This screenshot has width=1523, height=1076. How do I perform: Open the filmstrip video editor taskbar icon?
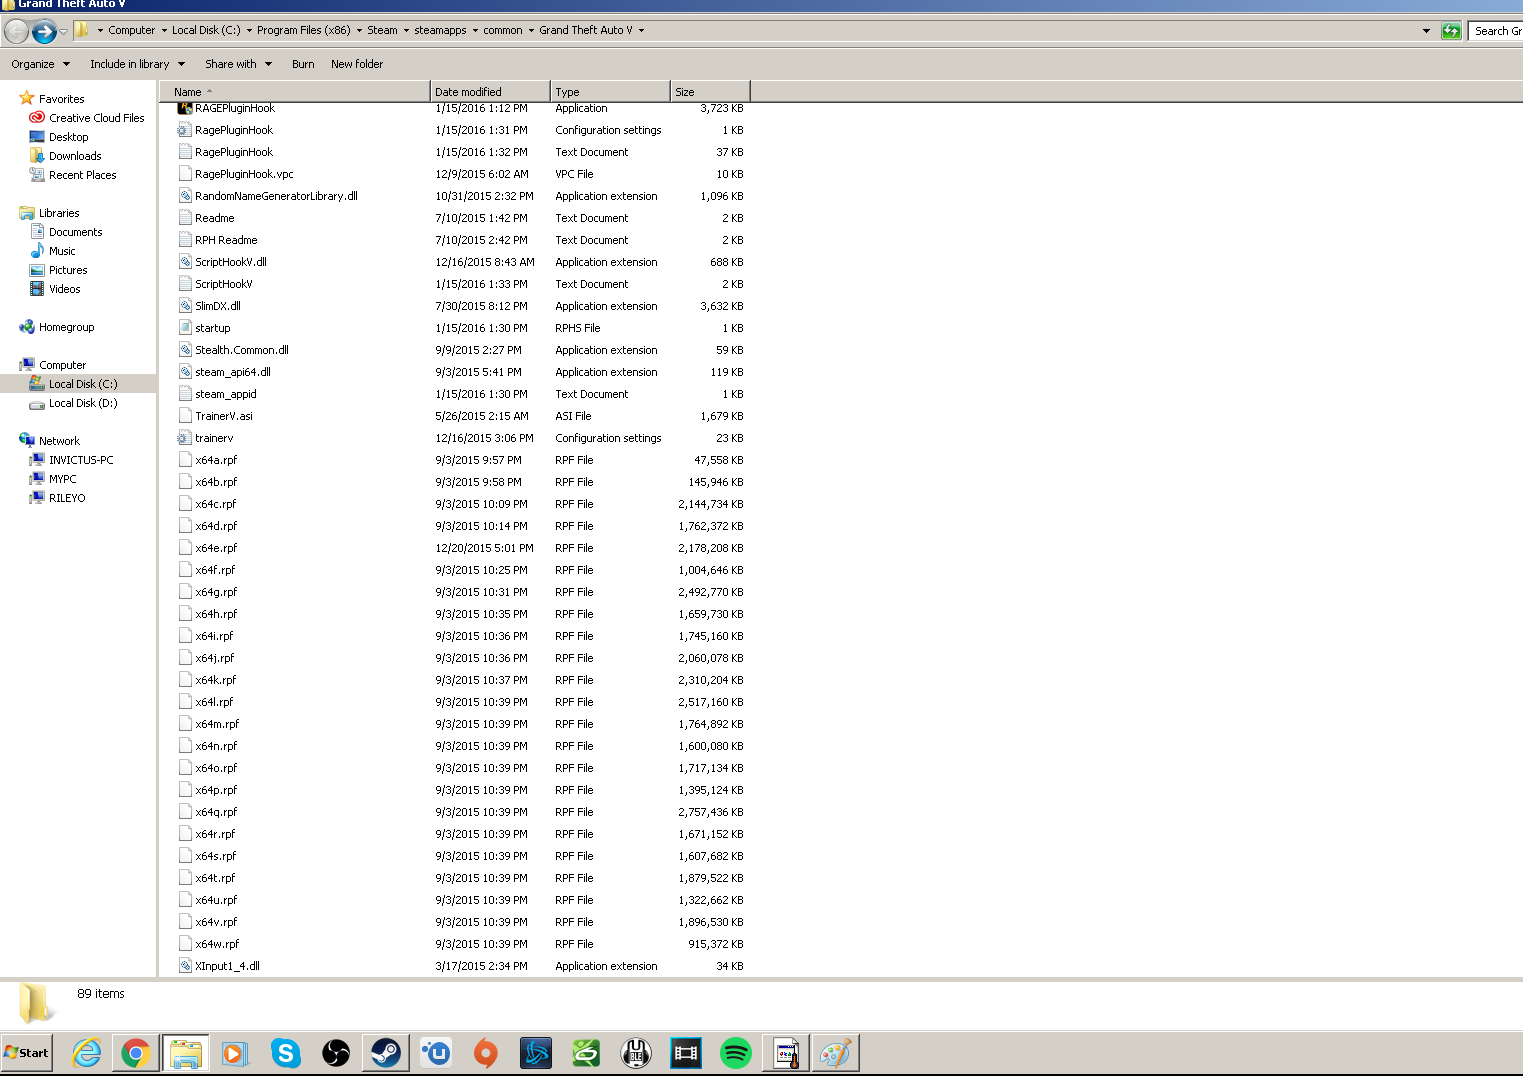[686, 1053]
